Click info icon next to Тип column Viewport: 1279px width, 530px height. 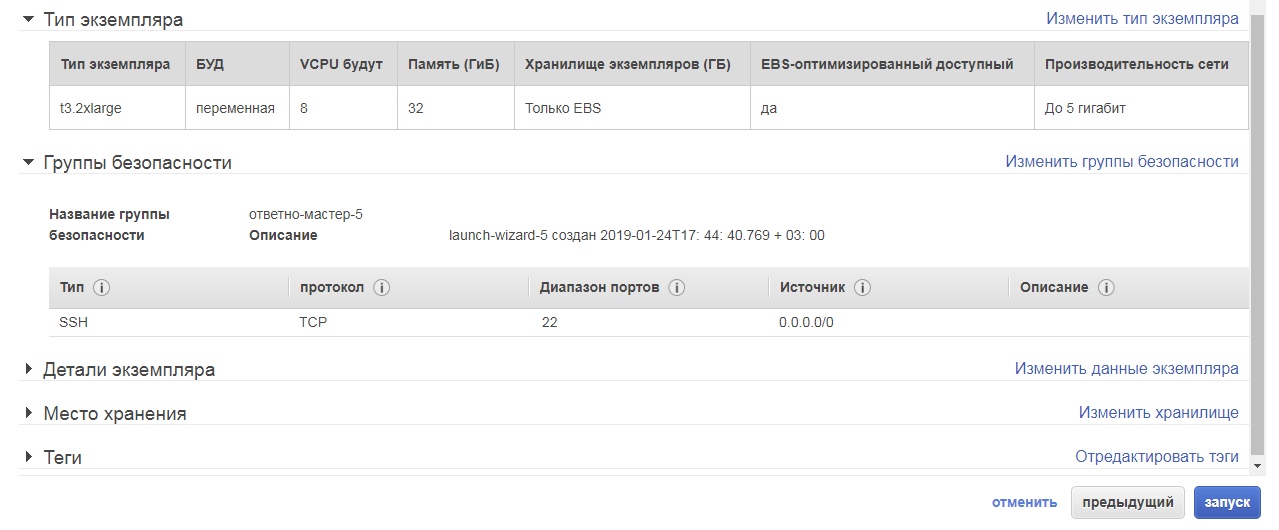tap(101, 288)
